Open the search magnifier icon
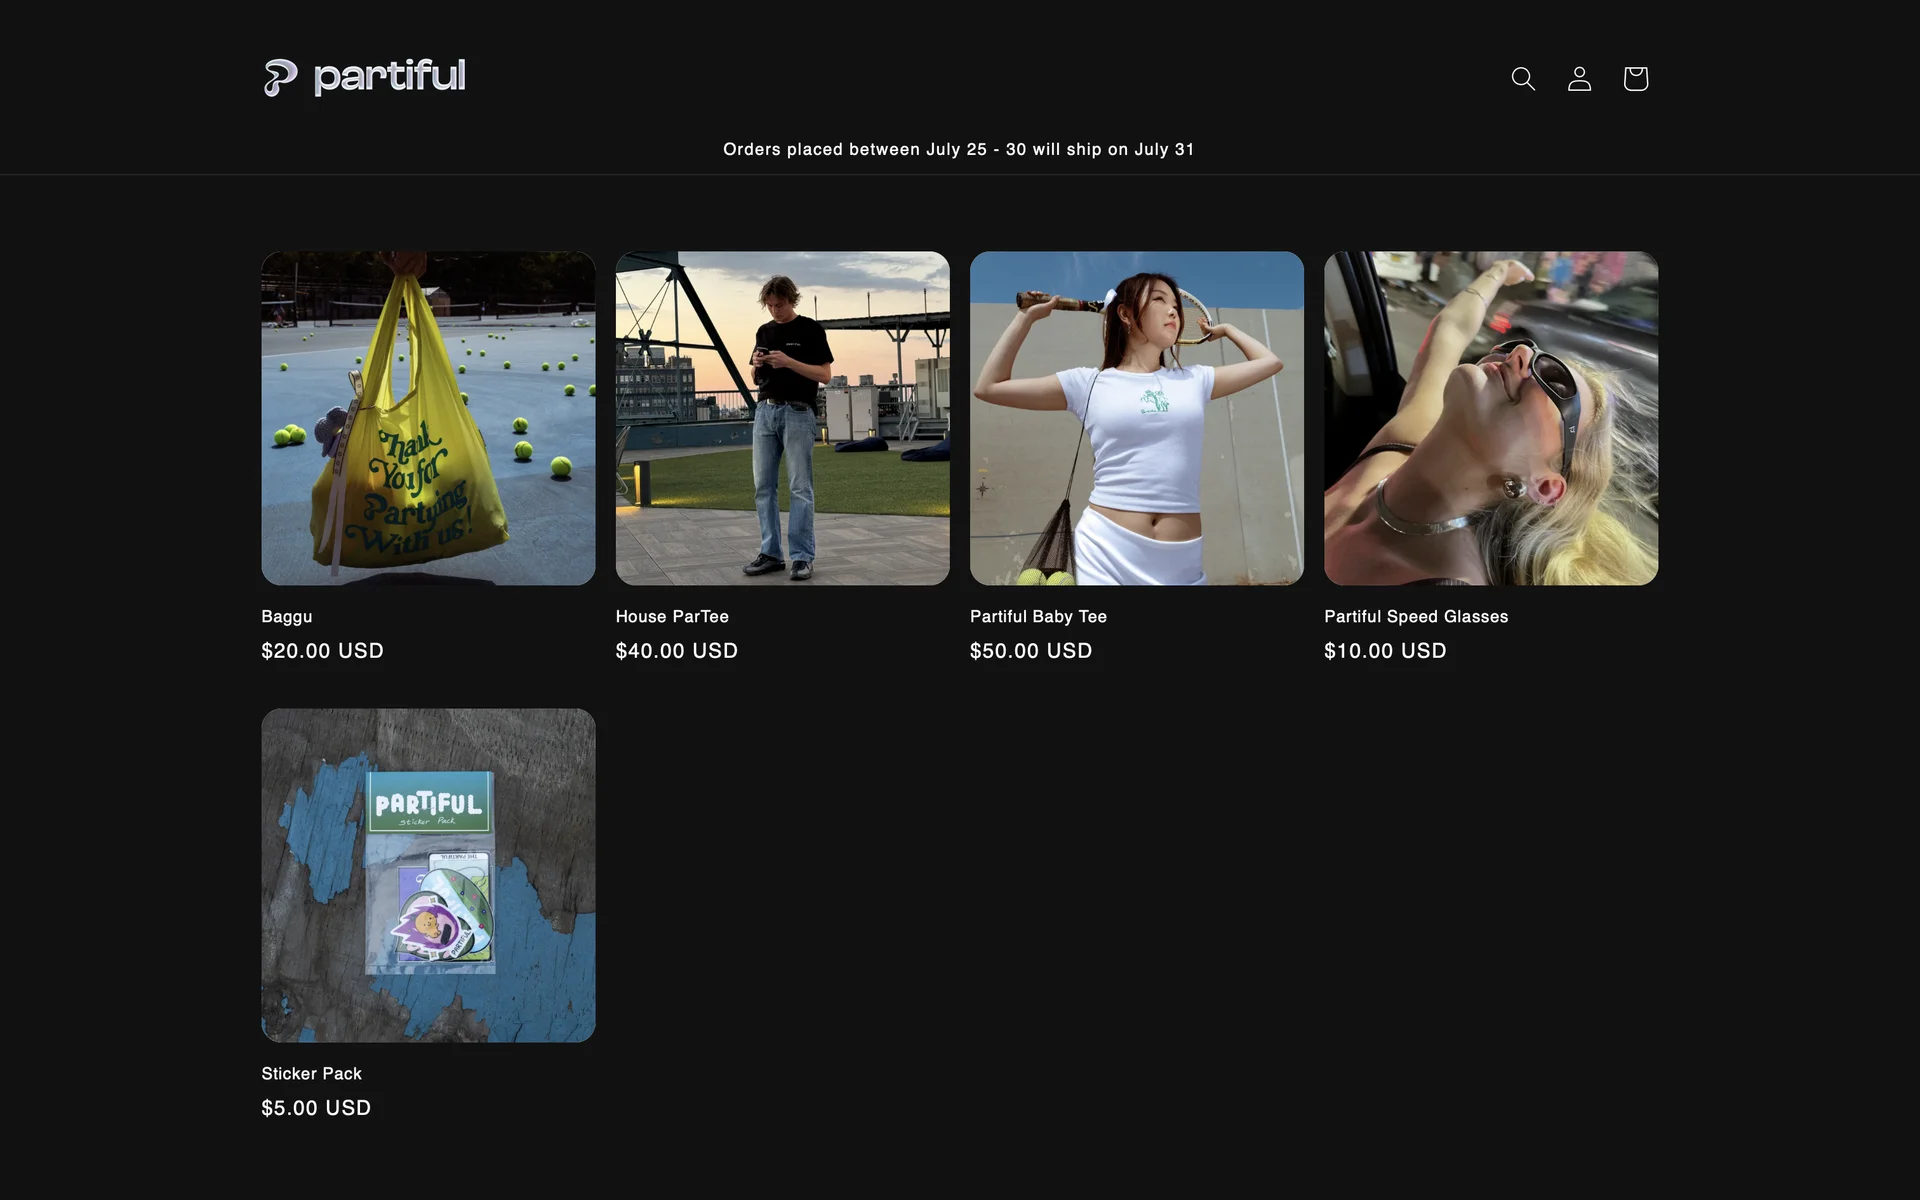Viewport: 1920px width, 1200px height. click(1522, 78)
